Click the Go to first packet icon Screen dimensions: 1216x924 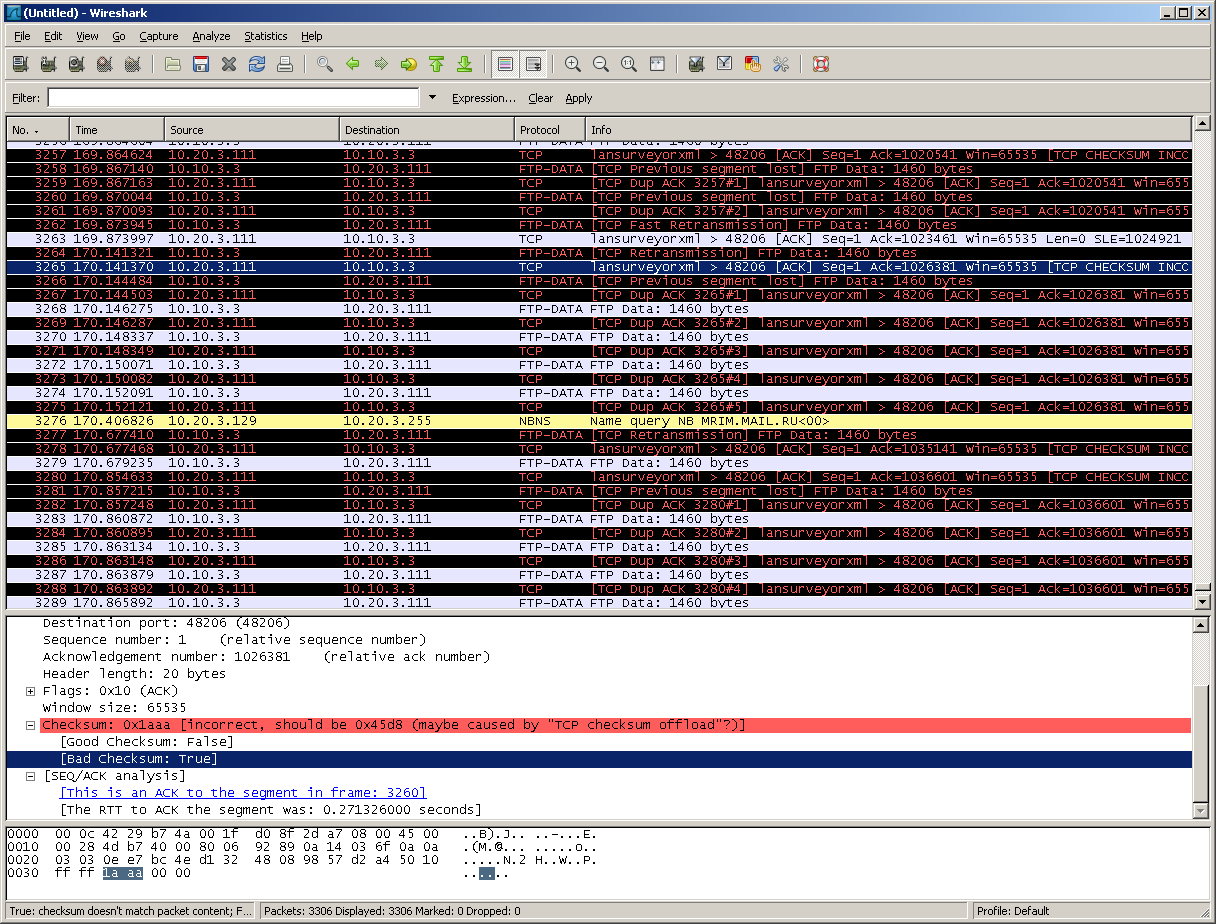coord(436,65)
